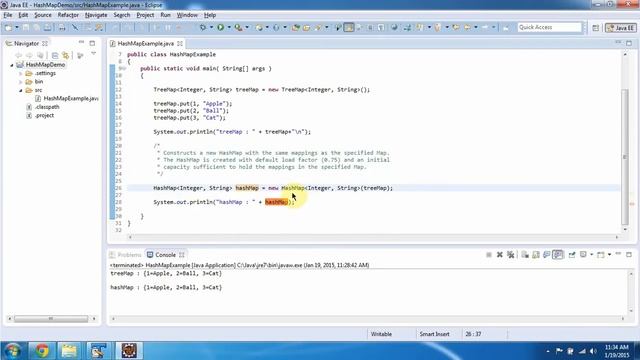Screen dimensions: 640x360
Task: Toggle Link with Editor in Navigator
Action: pos(65,55)
